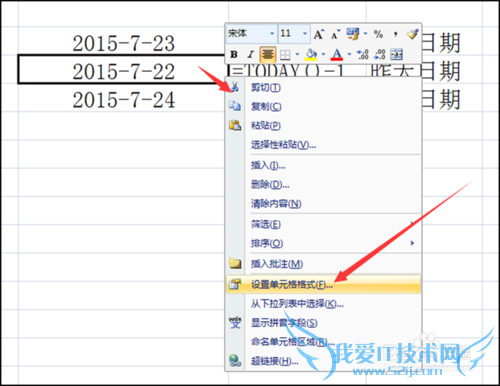This screenshot has width=500, height=386.
Task: Click the phonetic field wén icon
Action: [235, 322]
